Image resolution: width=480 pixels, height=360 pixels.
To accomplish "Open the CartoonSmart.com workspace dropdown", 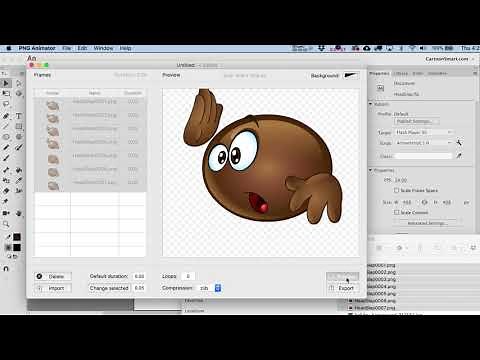I will point(449,59).
